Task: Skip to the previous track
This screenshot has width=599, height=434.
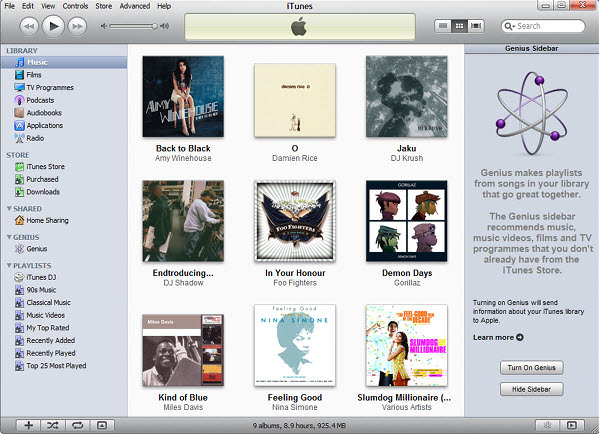Action: click(x=29, y=26)
